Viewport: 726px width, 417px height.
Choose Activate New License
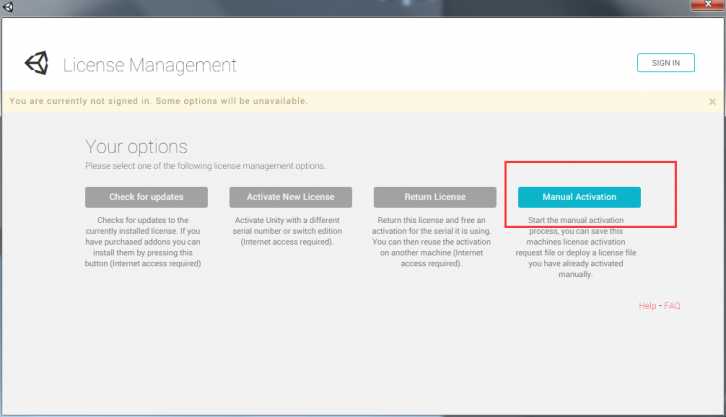291,197
